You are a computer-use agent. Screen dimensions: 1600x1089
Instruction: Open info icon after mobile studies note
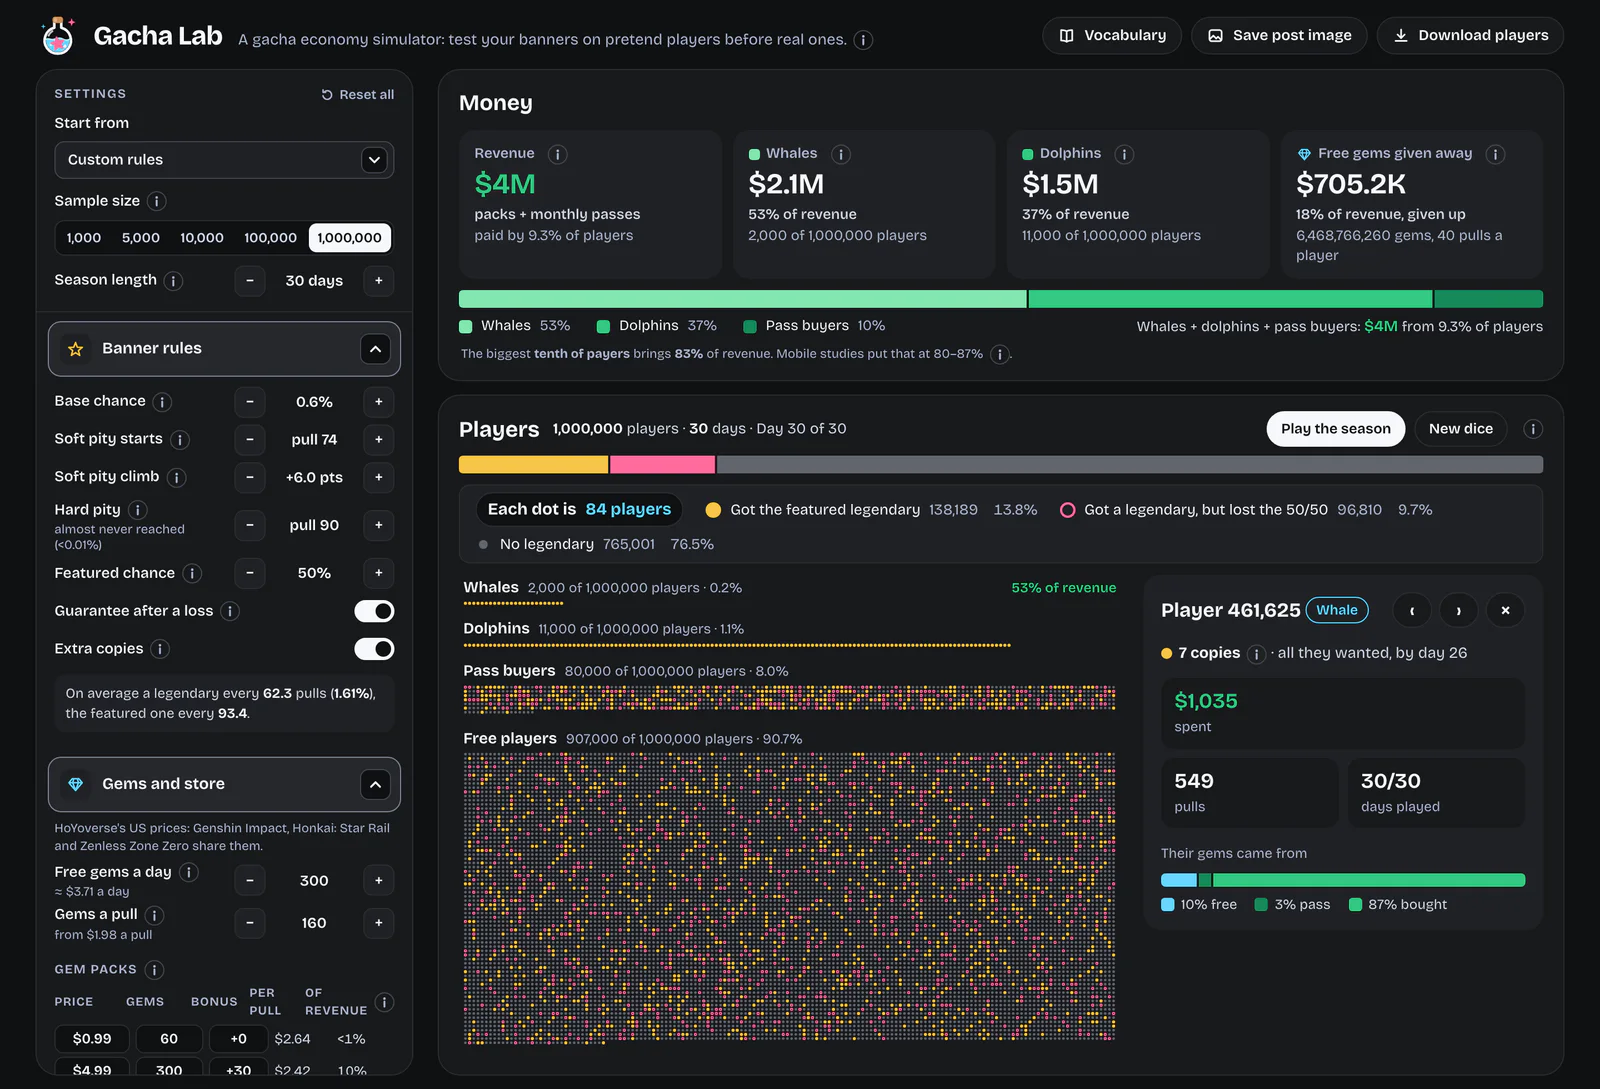pyautogui.click(x=999, y=355)
